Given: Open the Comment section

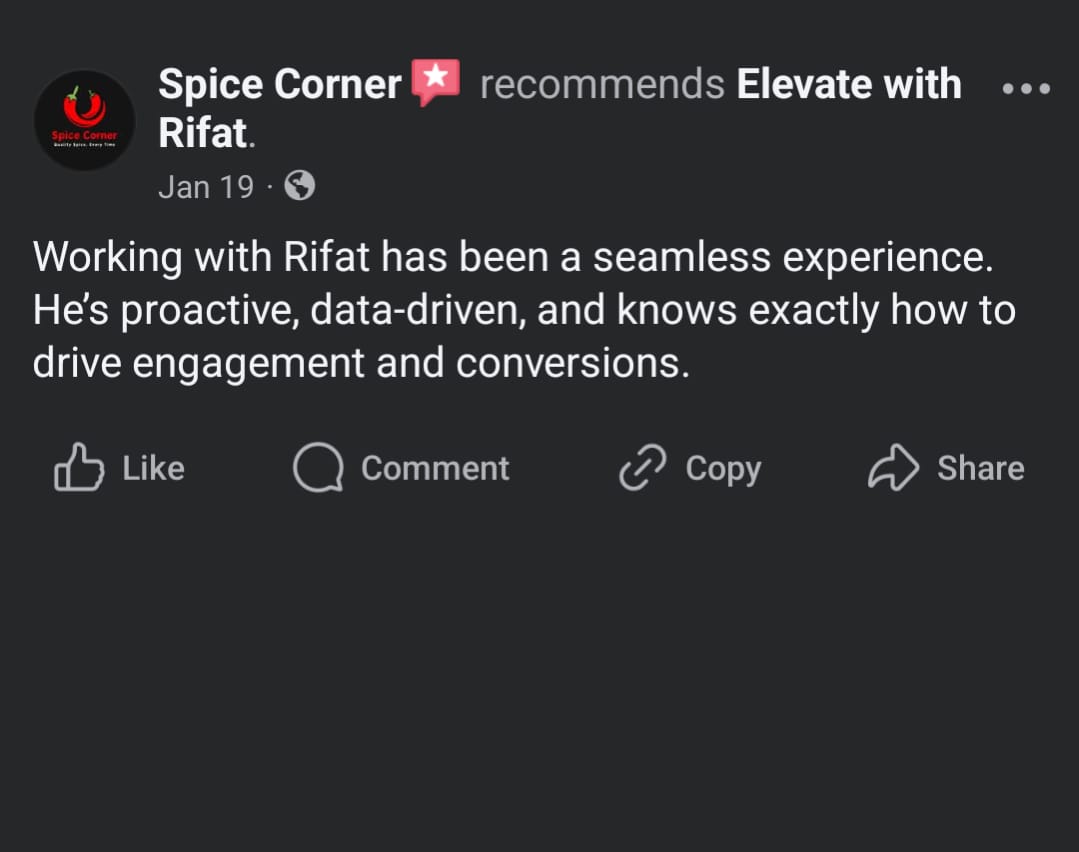Looking at the screenshot, I should pos(401,468).
